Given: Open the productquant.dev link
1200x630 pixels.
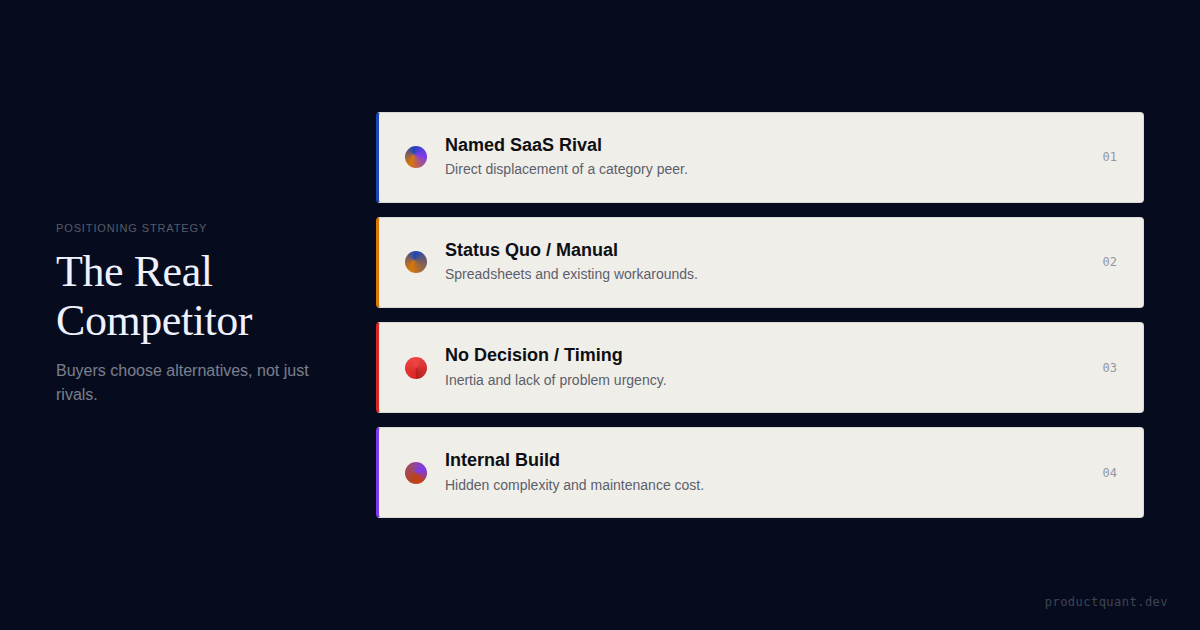Looking at the screenshot, I should coord(1106,602).
